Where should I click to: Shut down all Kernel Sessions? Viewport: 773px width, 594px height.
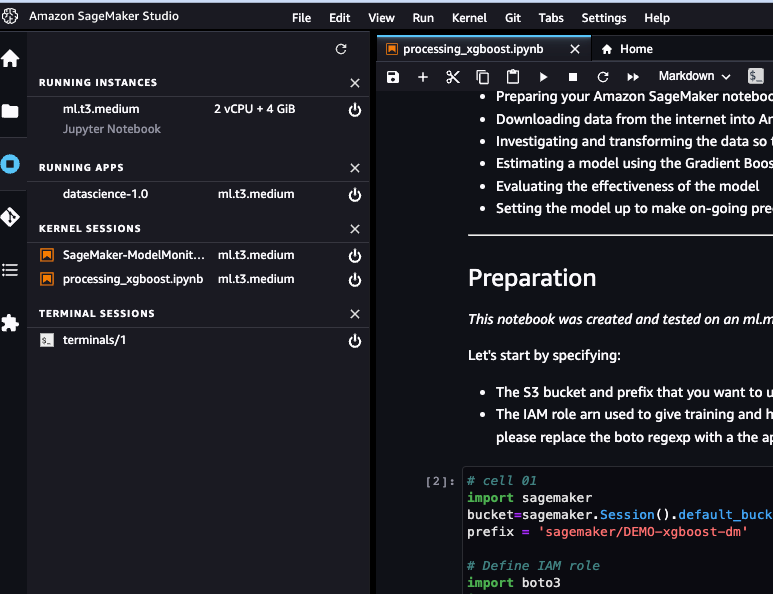355,229
